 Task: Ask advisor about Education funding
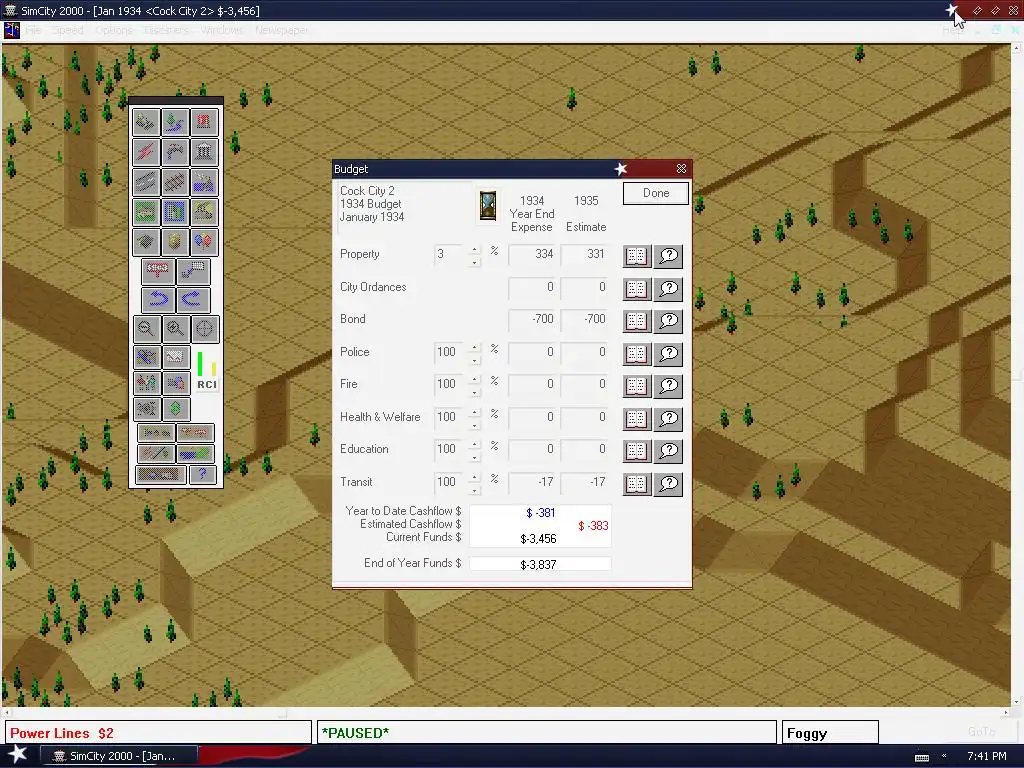coord(668,451)
